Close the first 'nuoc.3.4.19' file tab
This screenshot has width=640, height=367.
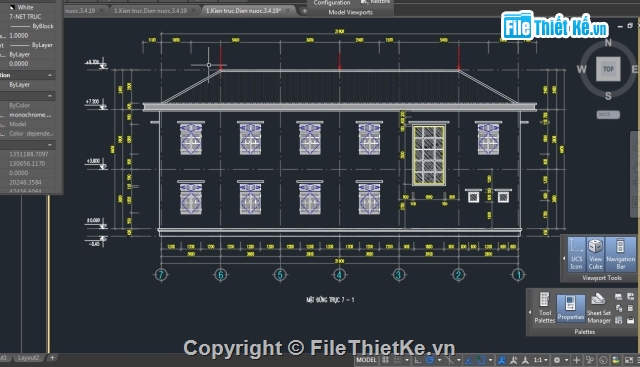tap(102, 11)
